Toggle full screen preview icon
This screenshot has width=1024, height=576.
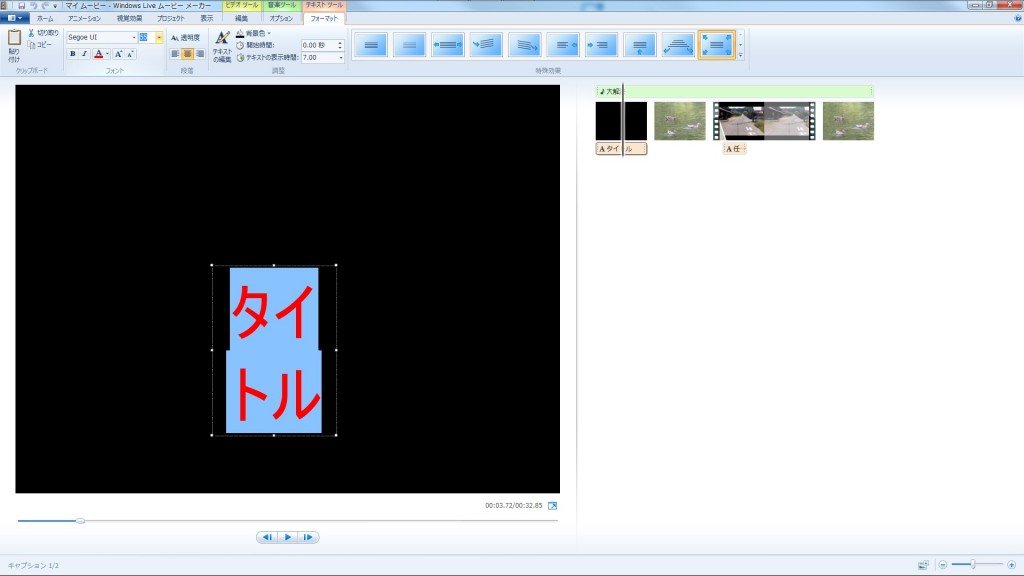pos(552,505)
